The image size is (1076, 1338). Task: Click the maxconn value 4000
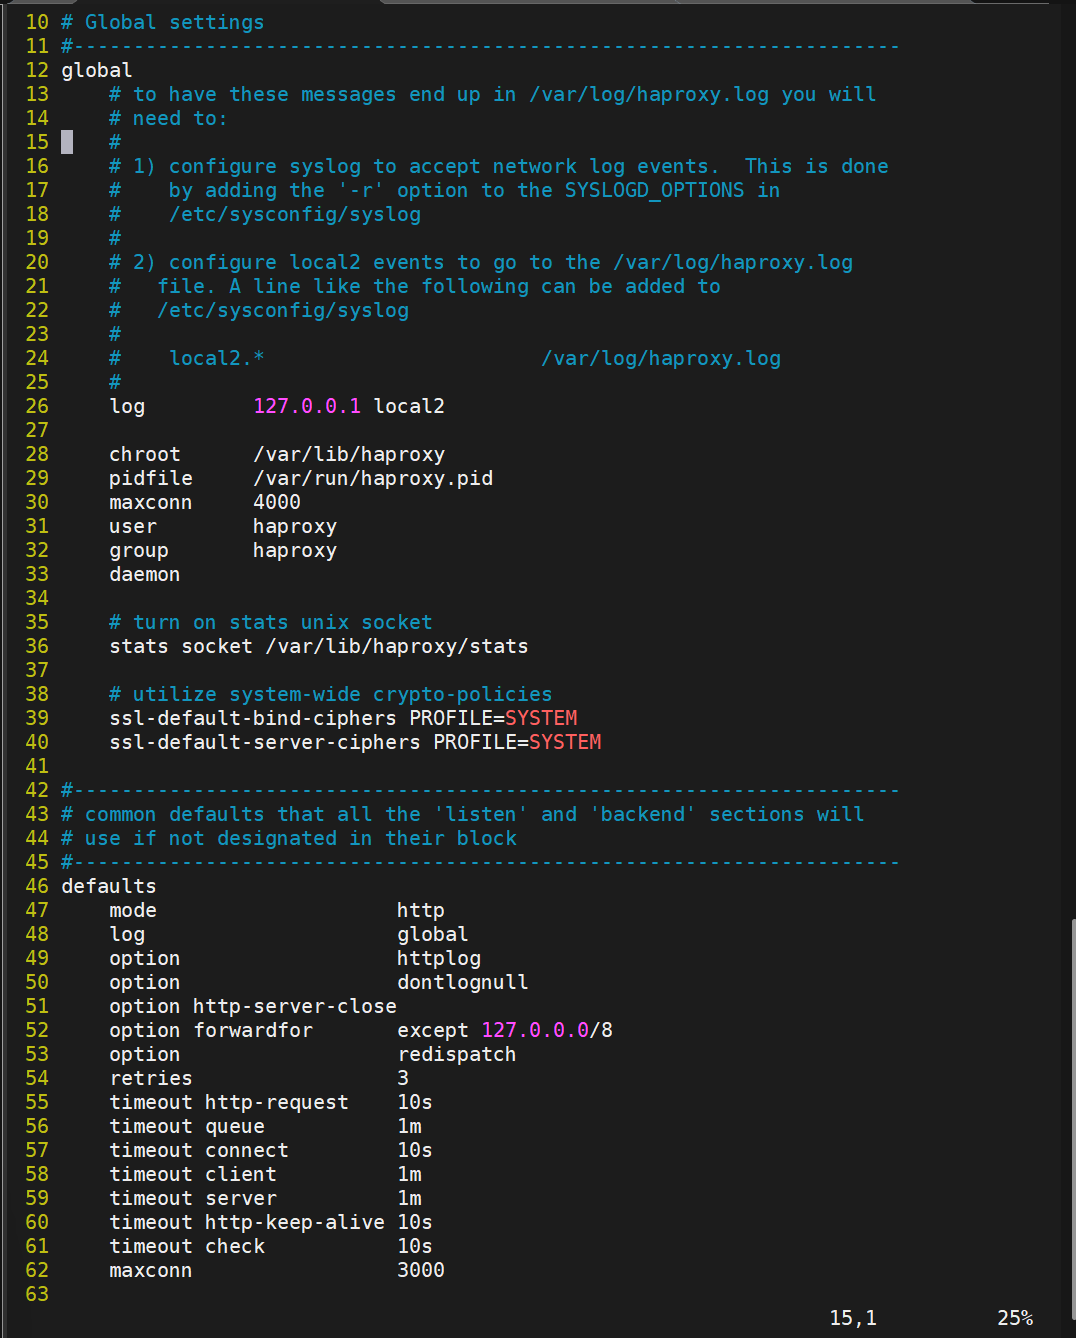coord(277,502)
